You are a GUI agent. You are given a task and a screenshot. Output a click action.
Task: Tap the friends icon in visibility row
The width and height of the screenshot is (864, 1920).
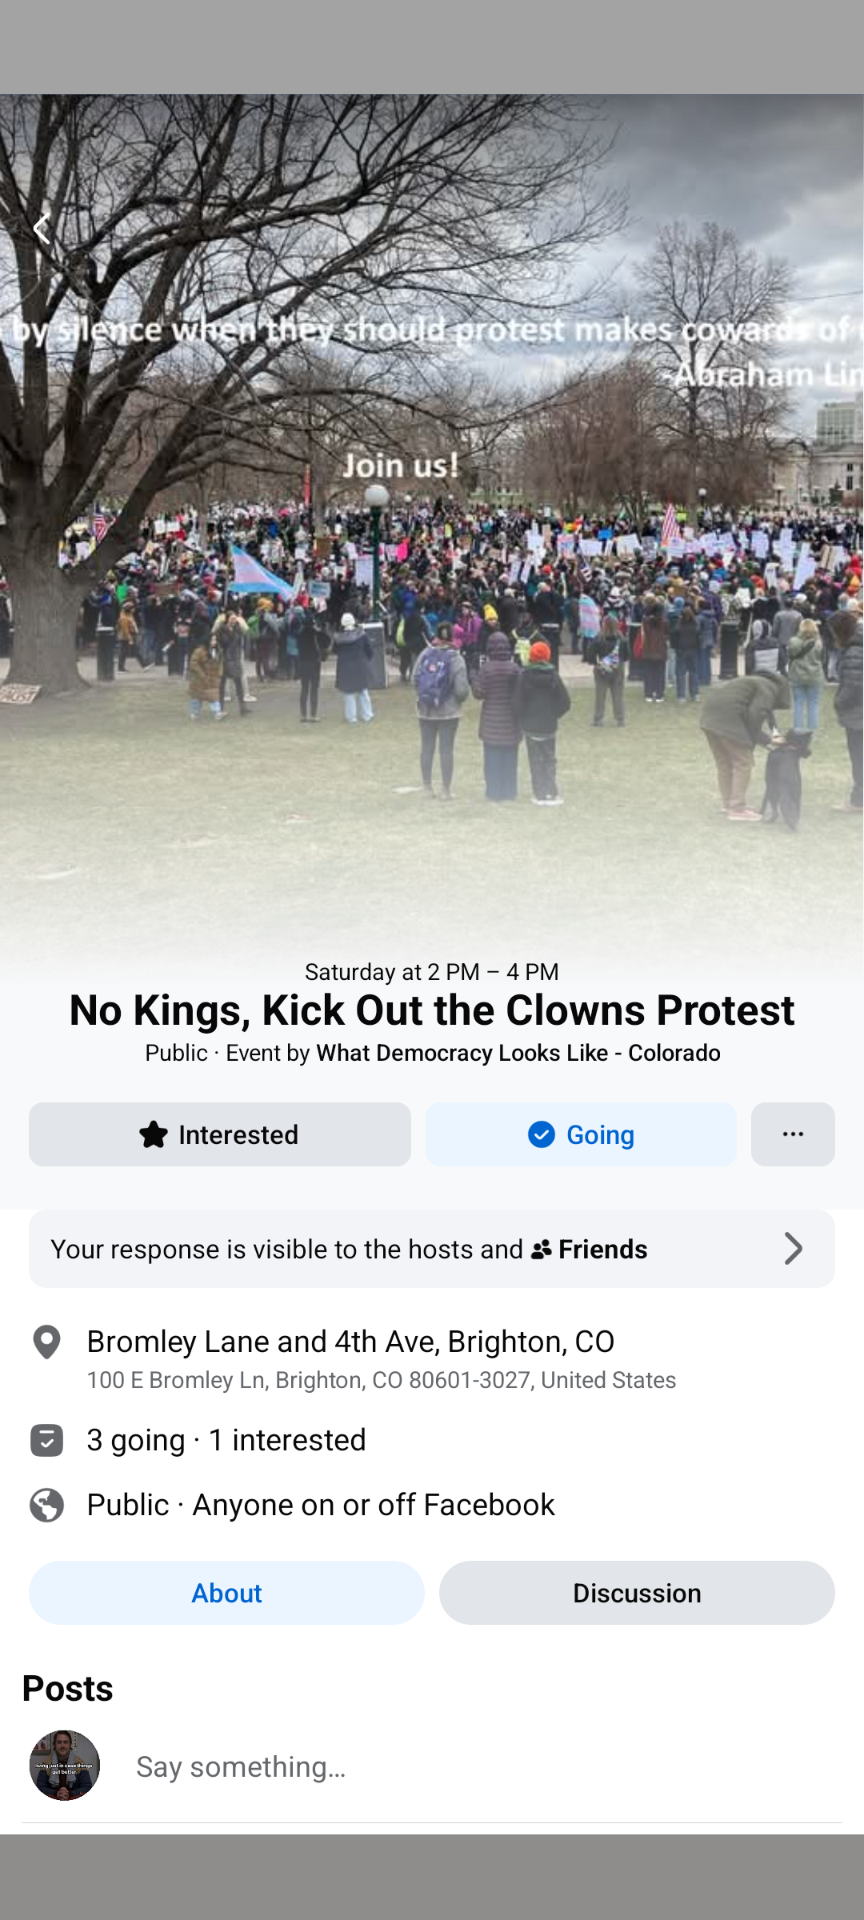[x=541, y=1249]
